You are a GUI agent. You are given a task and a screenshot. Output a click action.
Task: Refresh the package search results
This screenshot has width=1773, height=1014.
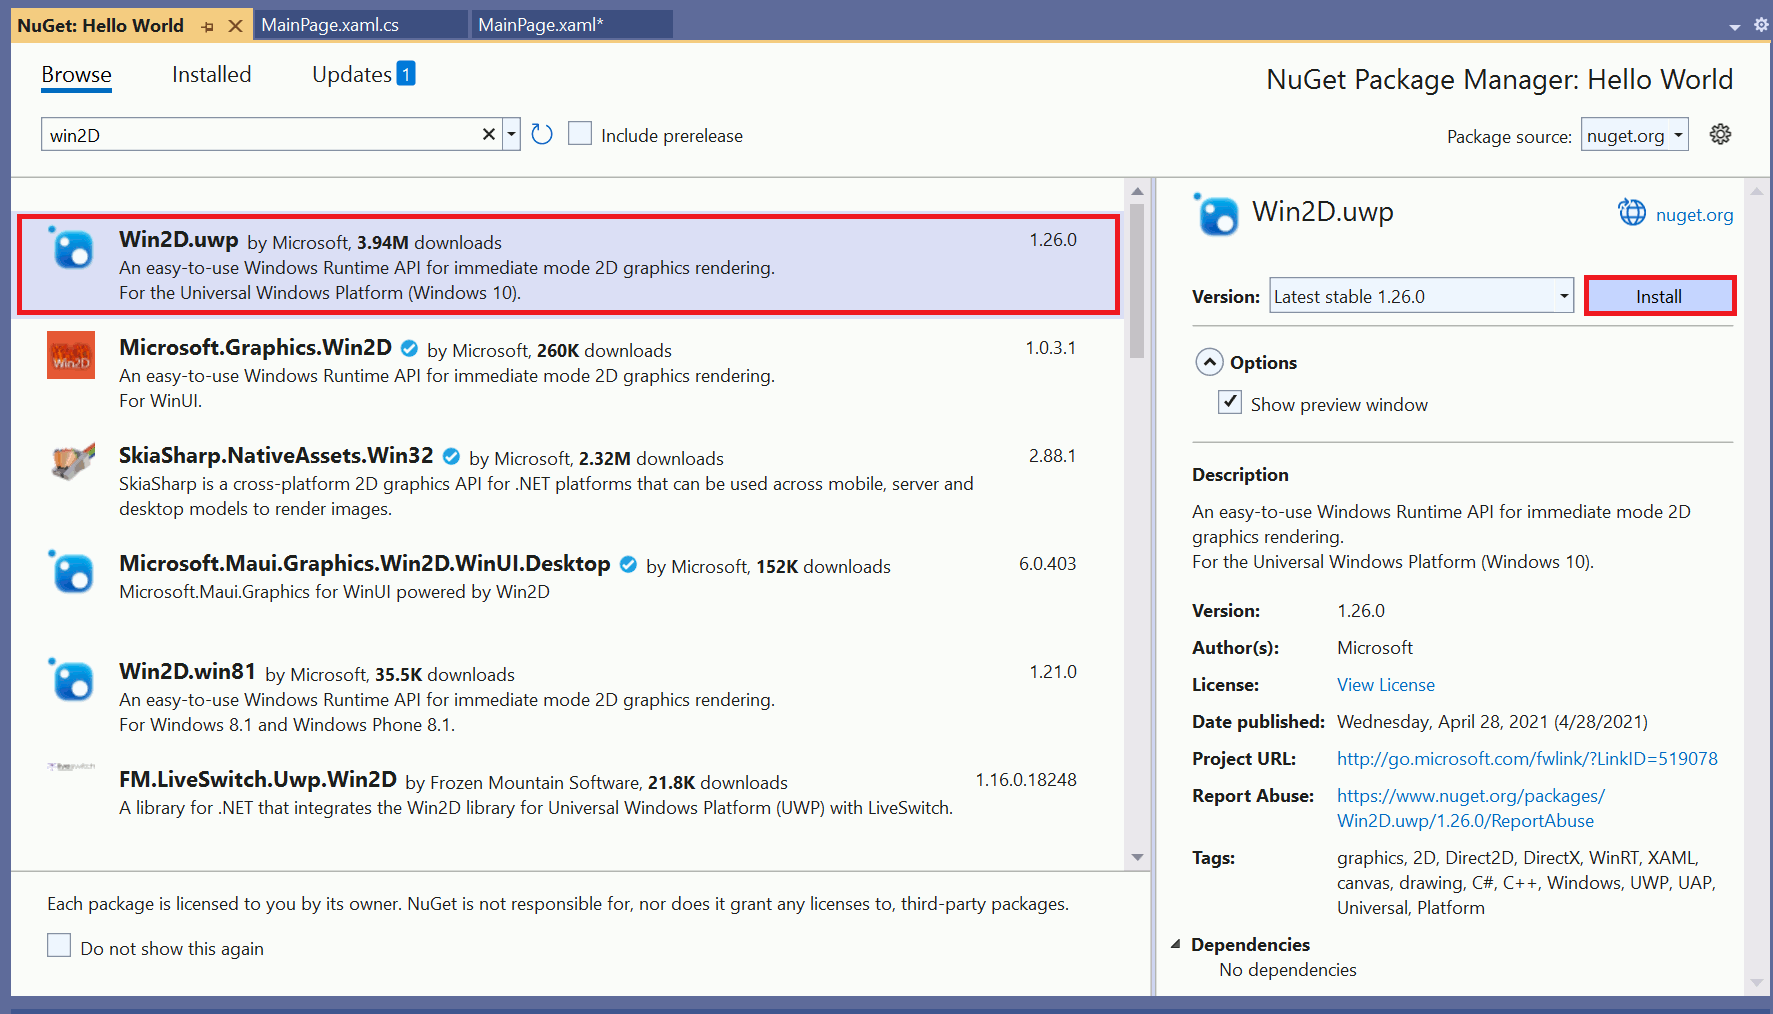coord(541,133)
